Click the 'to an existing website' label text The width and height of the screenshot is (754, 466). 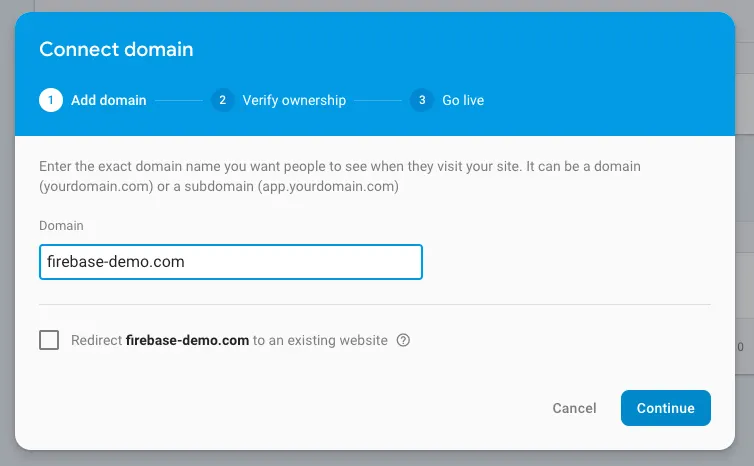(x=320, y=340)
